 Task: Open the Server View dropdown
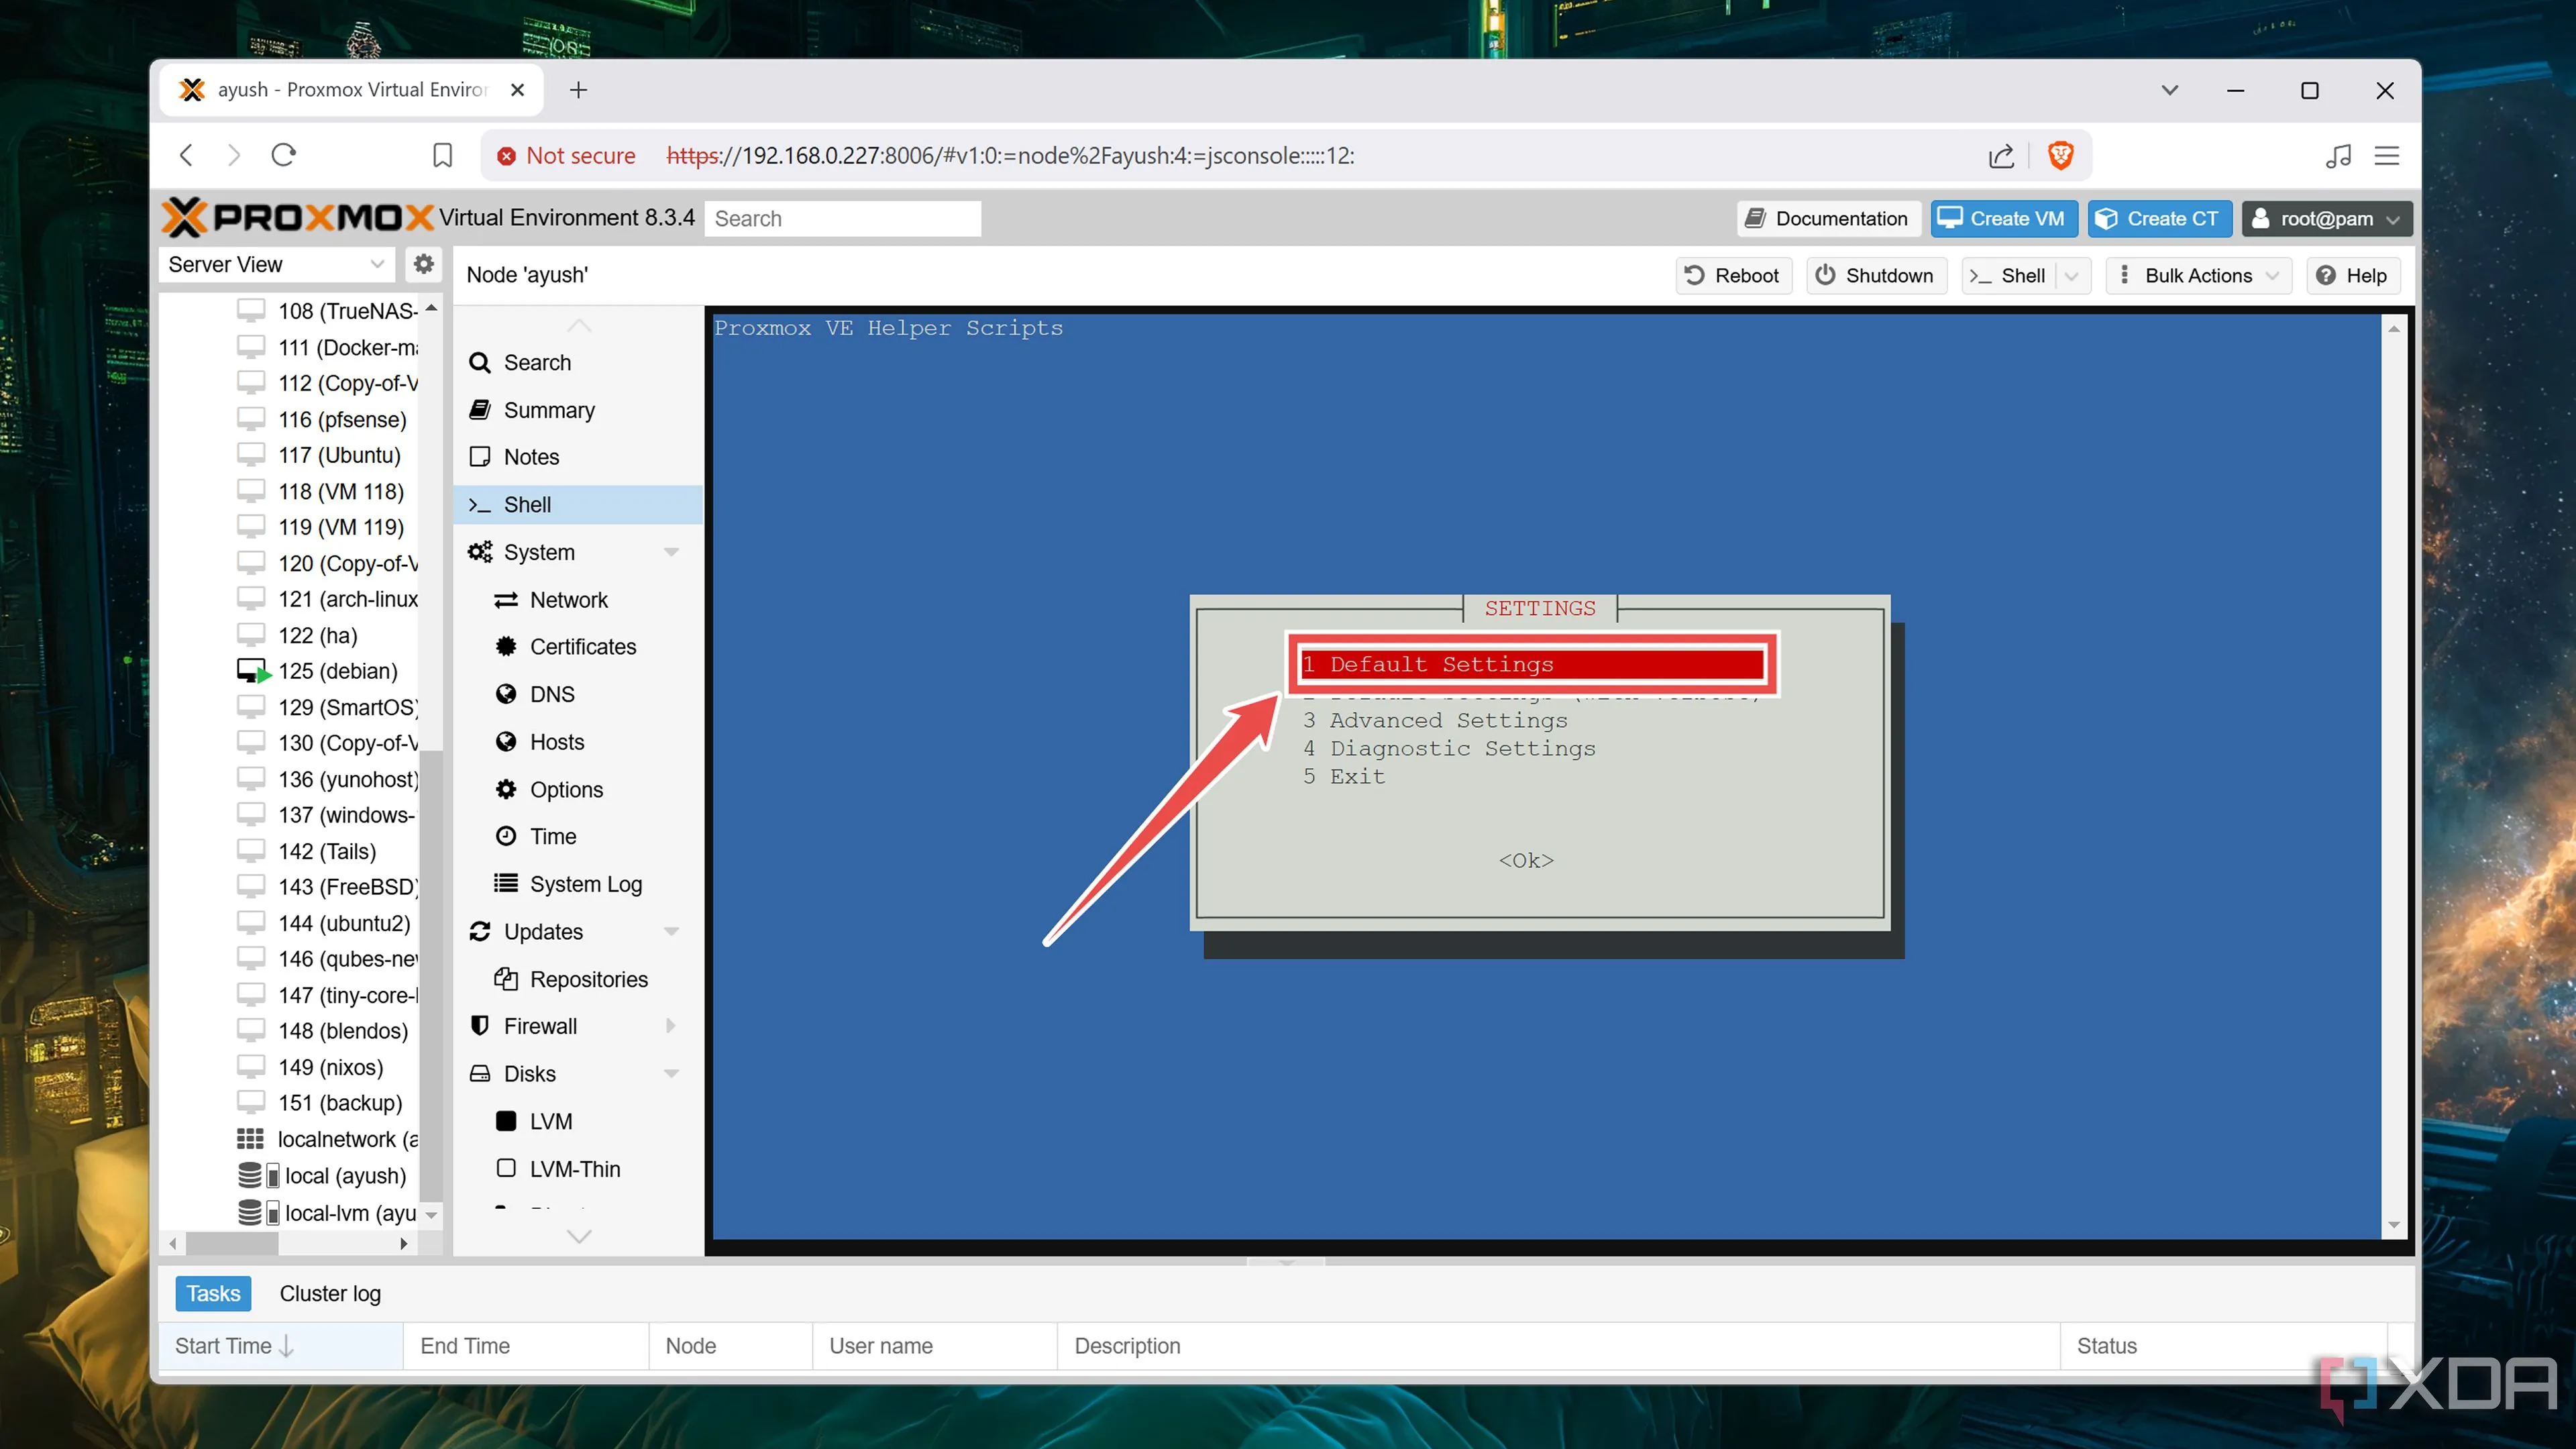click(x=276, y=264)
